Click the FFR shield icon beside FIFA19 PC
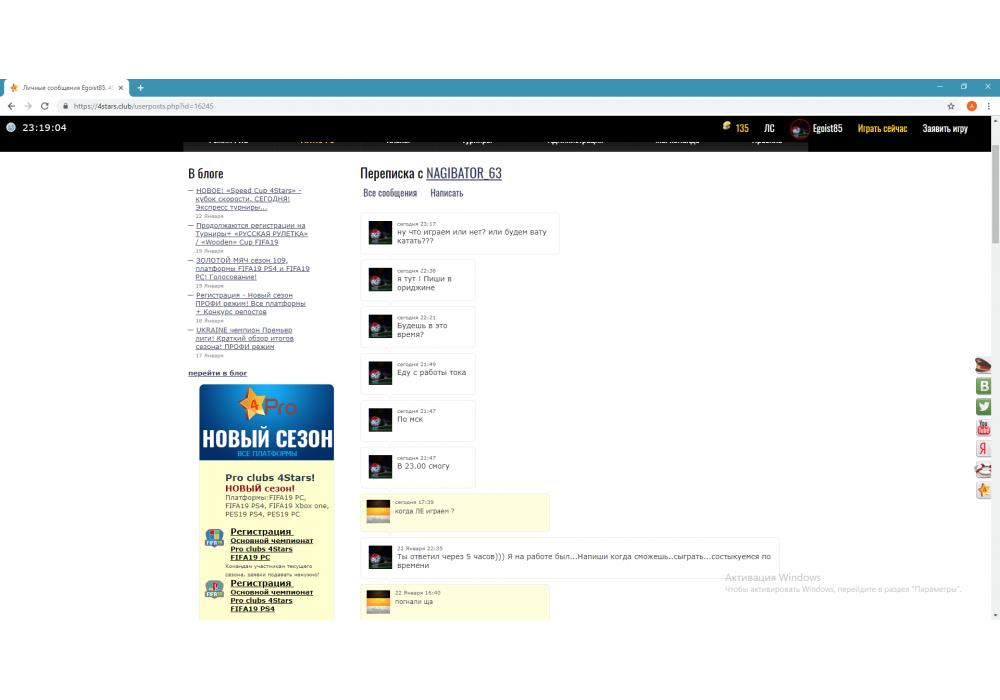Image resolution: width=1000 pixels, height=700 pixels. pyautogui.click(x=214, y=537)
